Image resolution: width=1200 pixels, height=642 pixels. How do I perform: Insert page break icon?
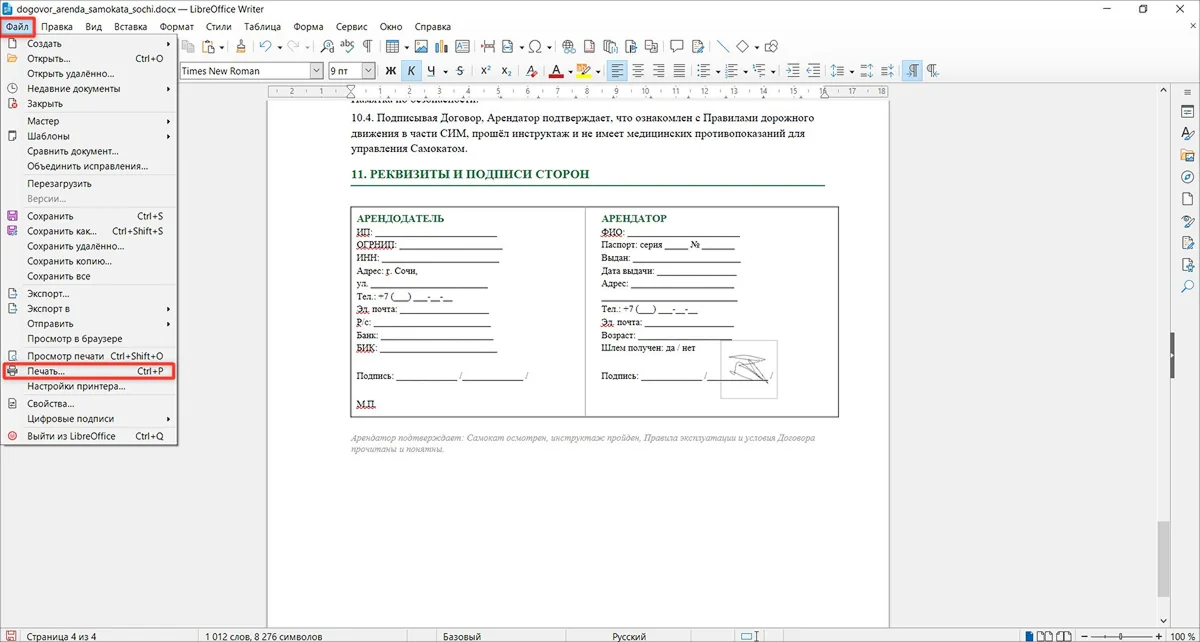point(488,46)
